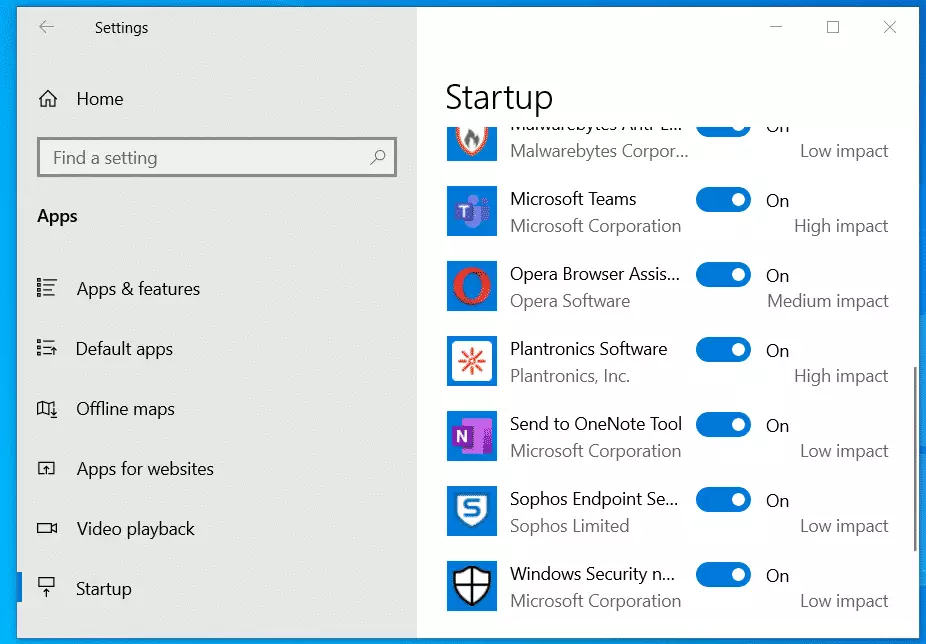926x644 pixels.
Task: Click the Default apps icon
Action: pyautogui.click(x=47, y=348)
